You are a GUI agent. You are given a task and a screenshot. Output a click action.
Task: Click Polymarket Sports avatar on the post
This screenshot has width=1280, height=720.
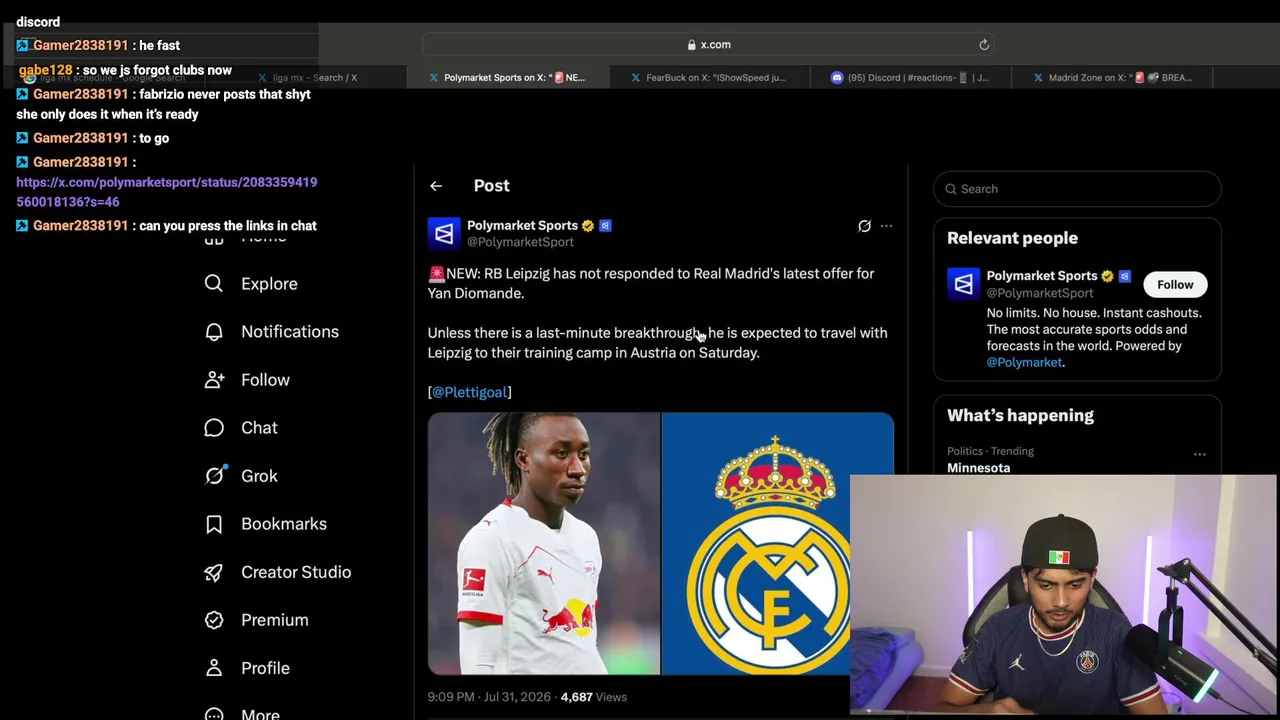click(444, 233)
